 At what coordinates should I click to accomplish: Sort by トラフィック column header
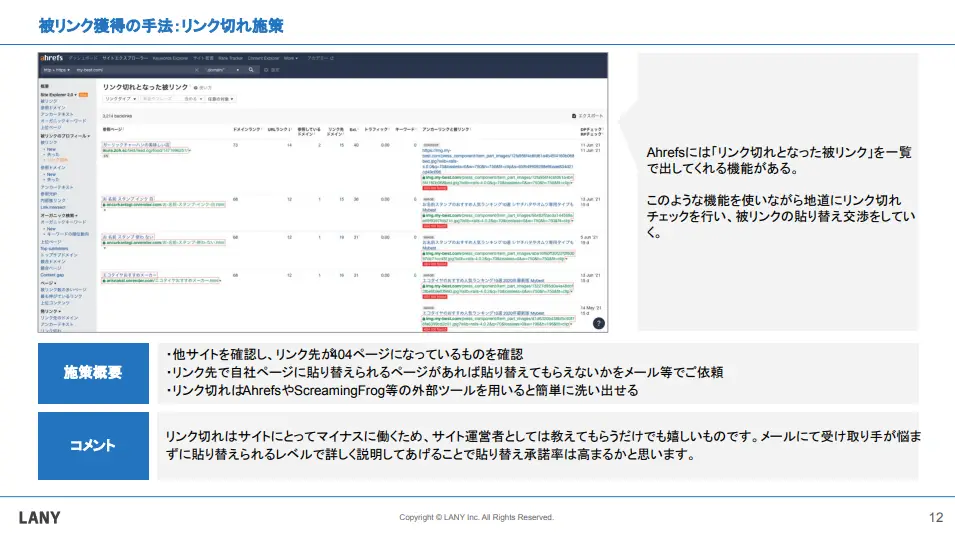pyautogui.click(x=377, y=130)
